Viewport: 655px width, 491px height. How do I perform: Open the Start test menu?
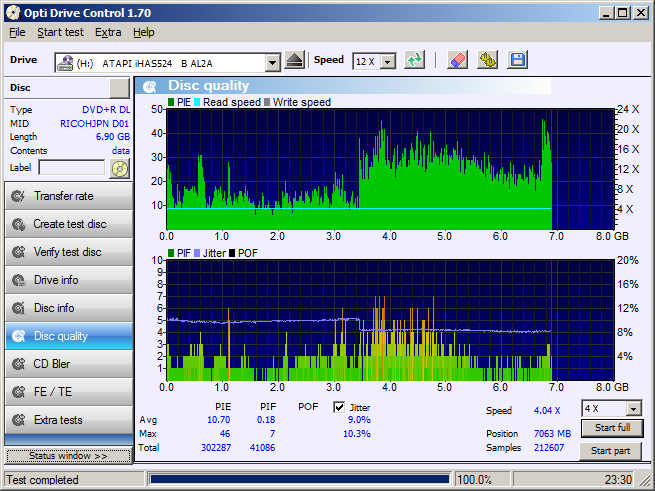click(61, 32)
